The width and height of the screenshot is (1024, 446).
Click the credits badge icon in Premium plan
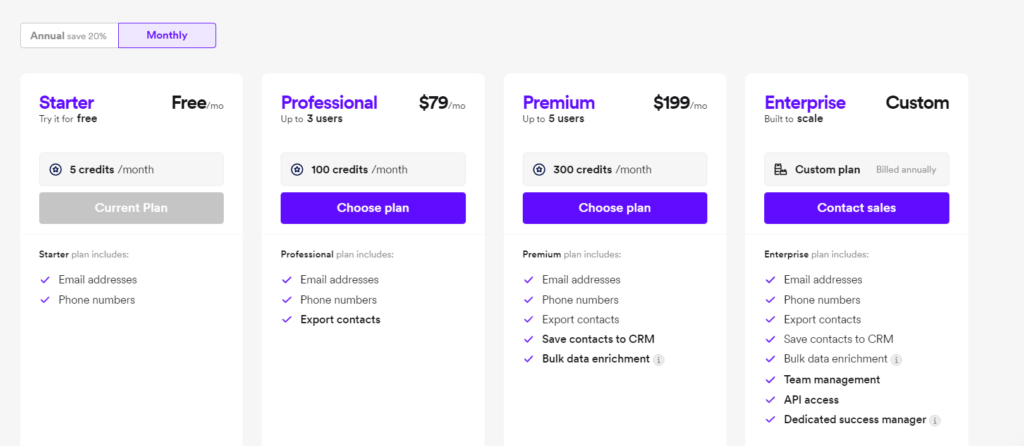coord(539,170)
